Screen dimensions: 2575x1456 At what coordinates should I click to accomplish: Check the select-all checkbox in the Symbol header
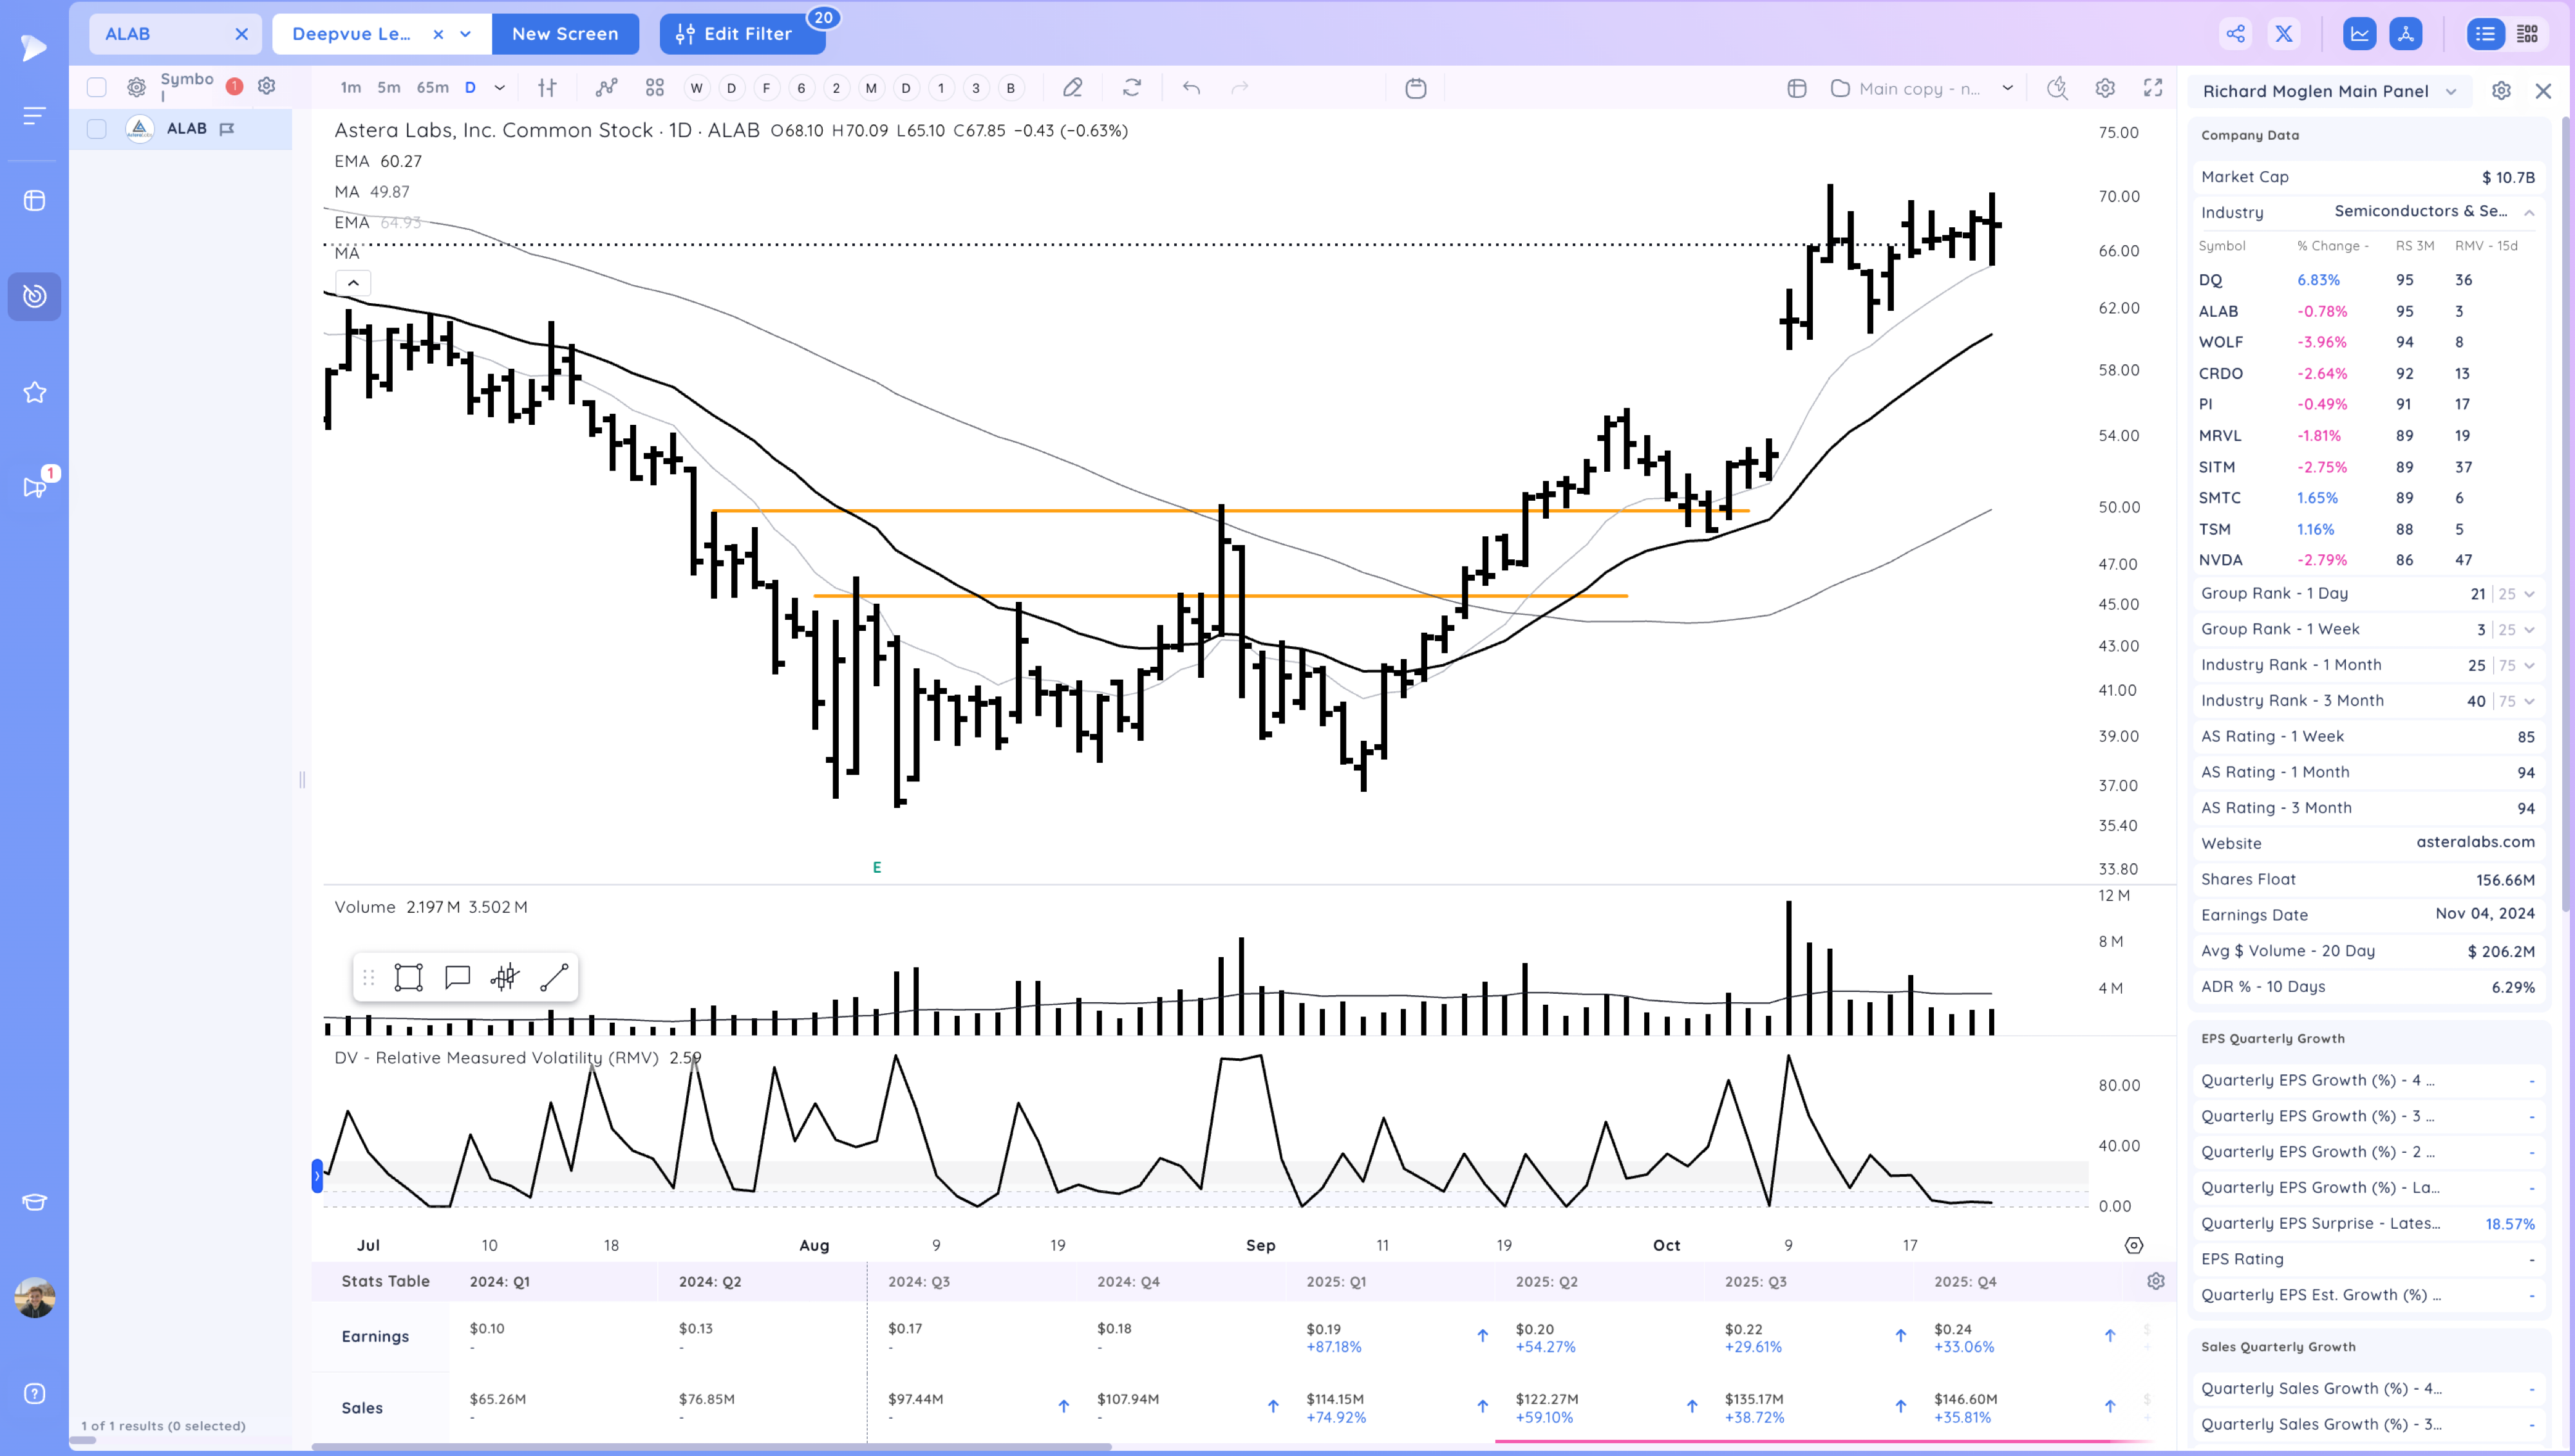pos(96,86)
